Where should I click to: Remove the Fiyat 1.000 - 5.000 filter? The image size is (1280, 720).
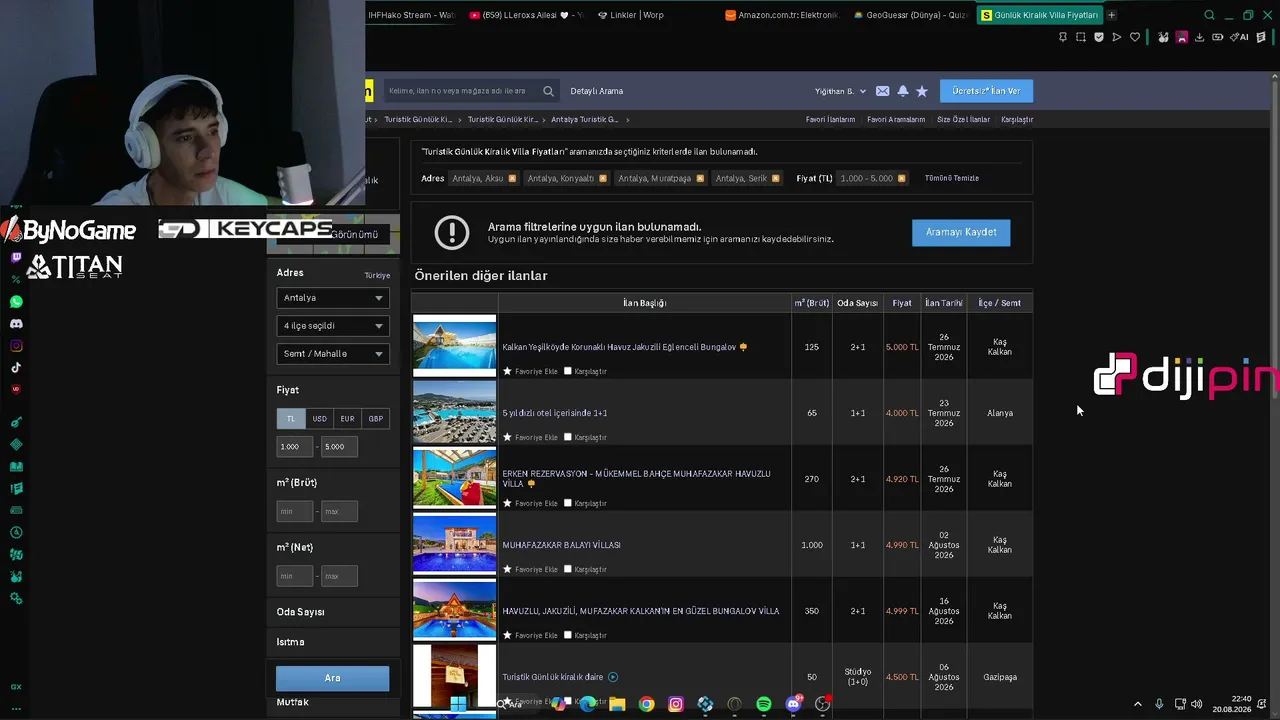coord(901,178)
